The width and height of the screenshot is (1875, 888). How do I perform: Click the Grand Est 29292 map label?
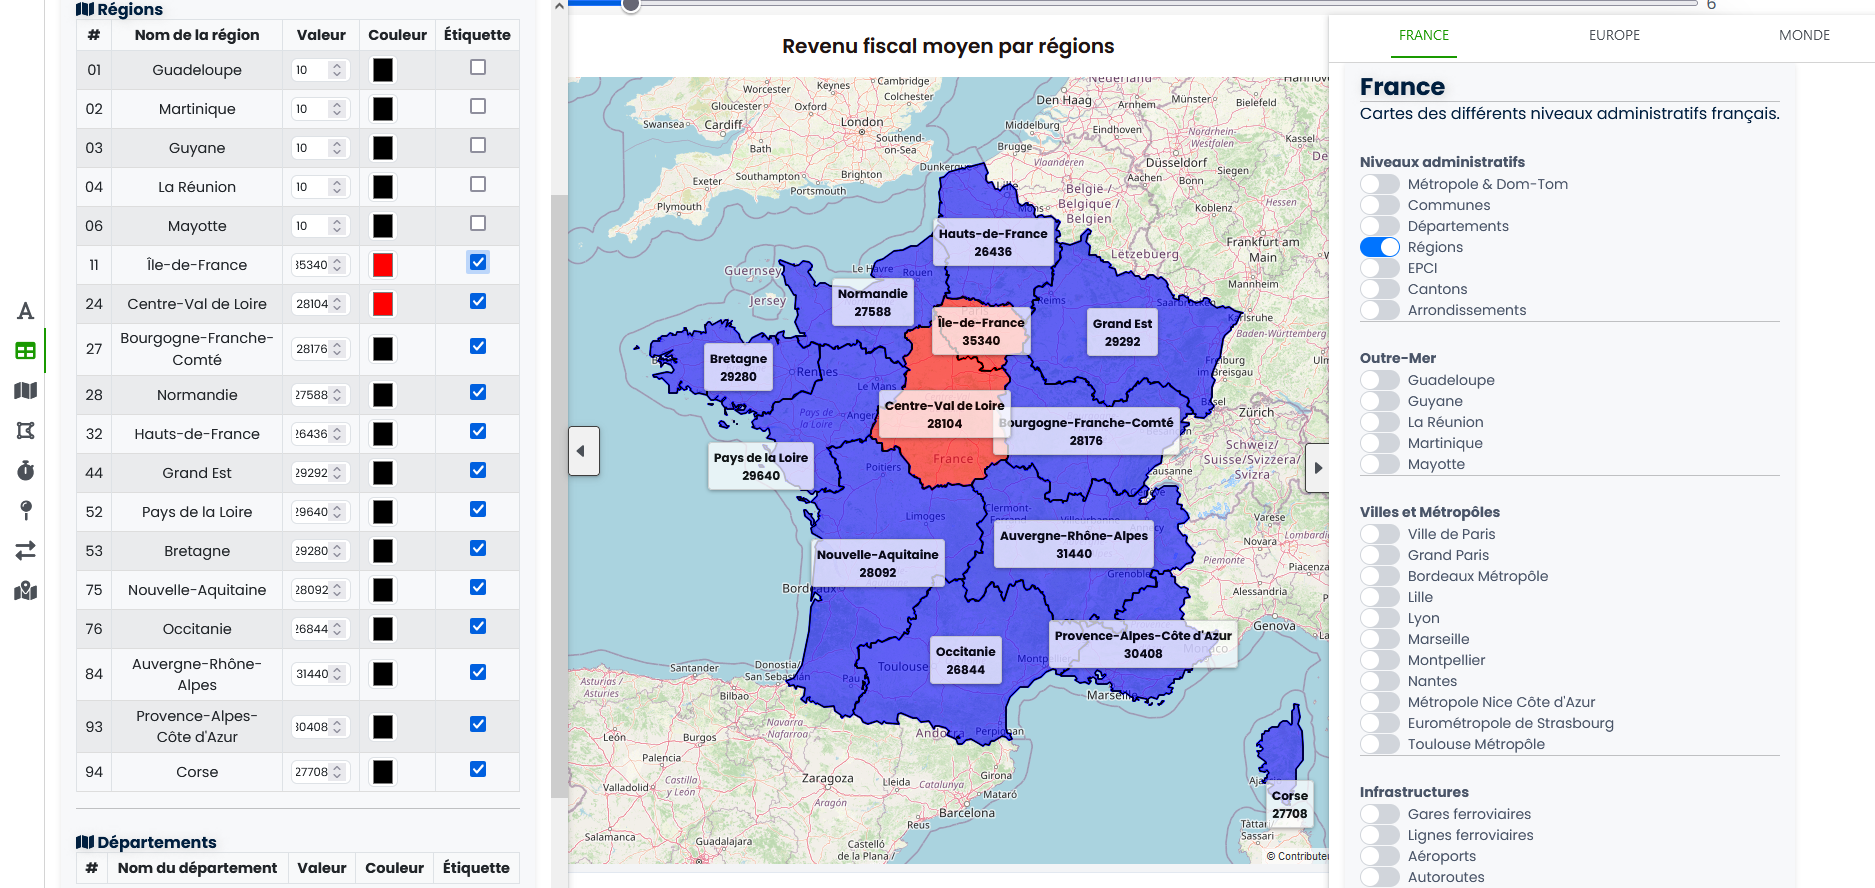(x=1122, y=333)
